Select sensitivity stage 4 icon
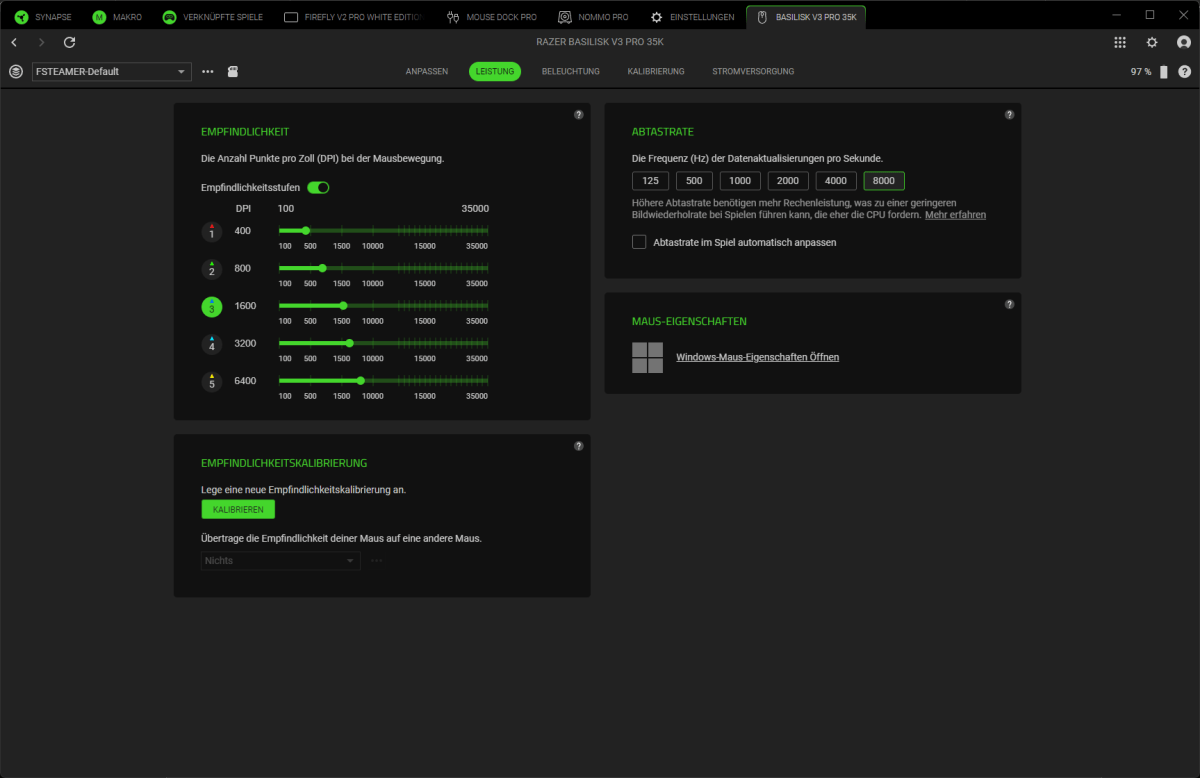The height and width of the screenshot is (778, 1200). [211, 344]
